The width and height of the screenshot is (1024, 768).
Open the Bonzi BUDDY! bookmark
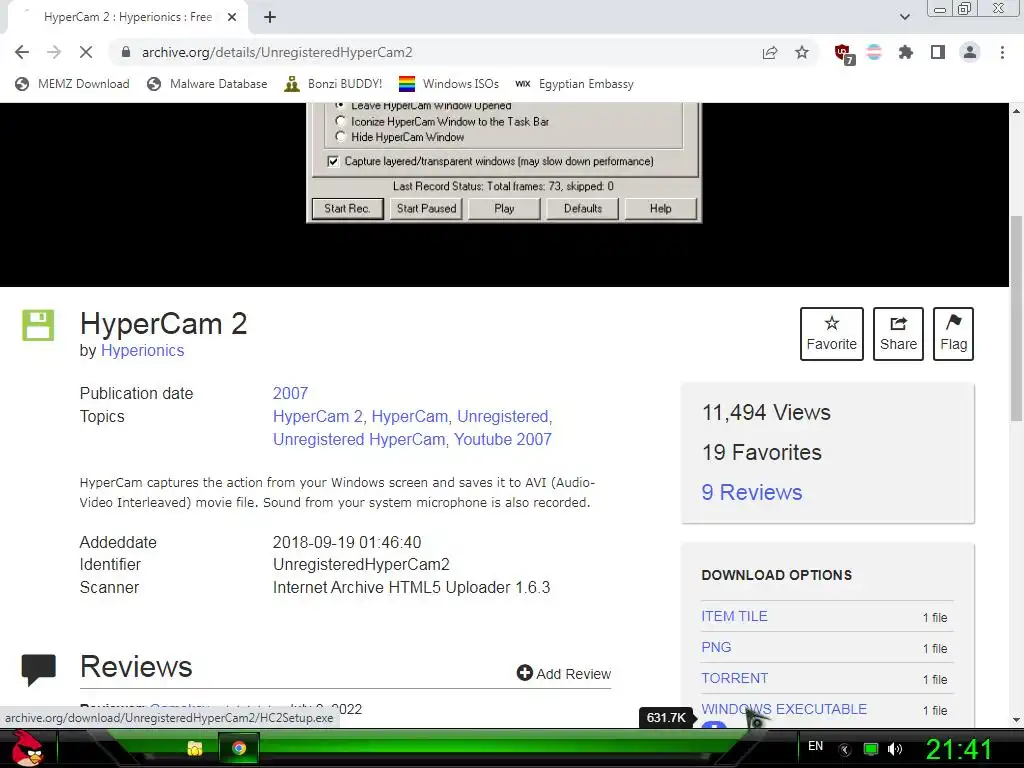pos(333,84)
